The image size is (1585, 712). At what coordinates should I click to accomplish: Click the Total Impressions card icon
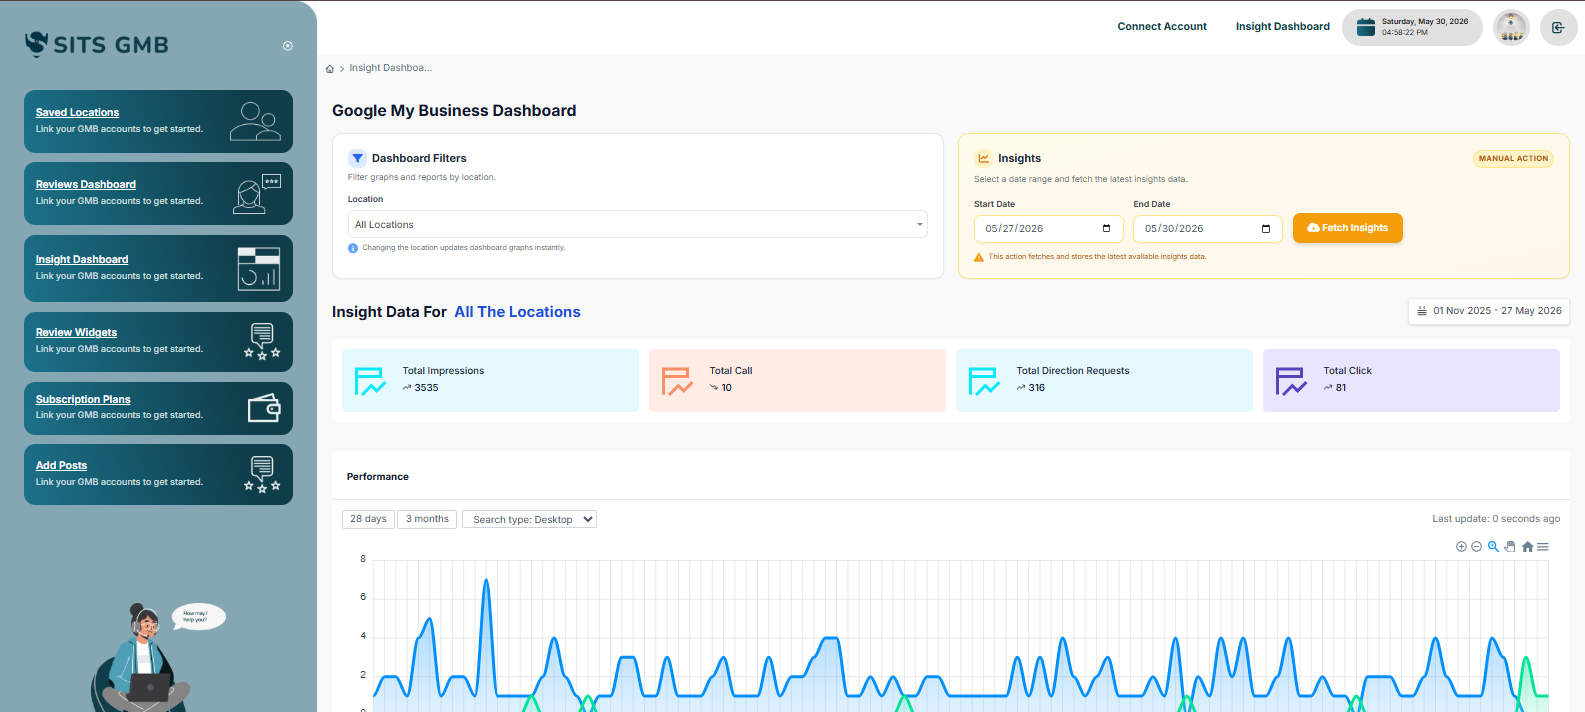point(370,381)
